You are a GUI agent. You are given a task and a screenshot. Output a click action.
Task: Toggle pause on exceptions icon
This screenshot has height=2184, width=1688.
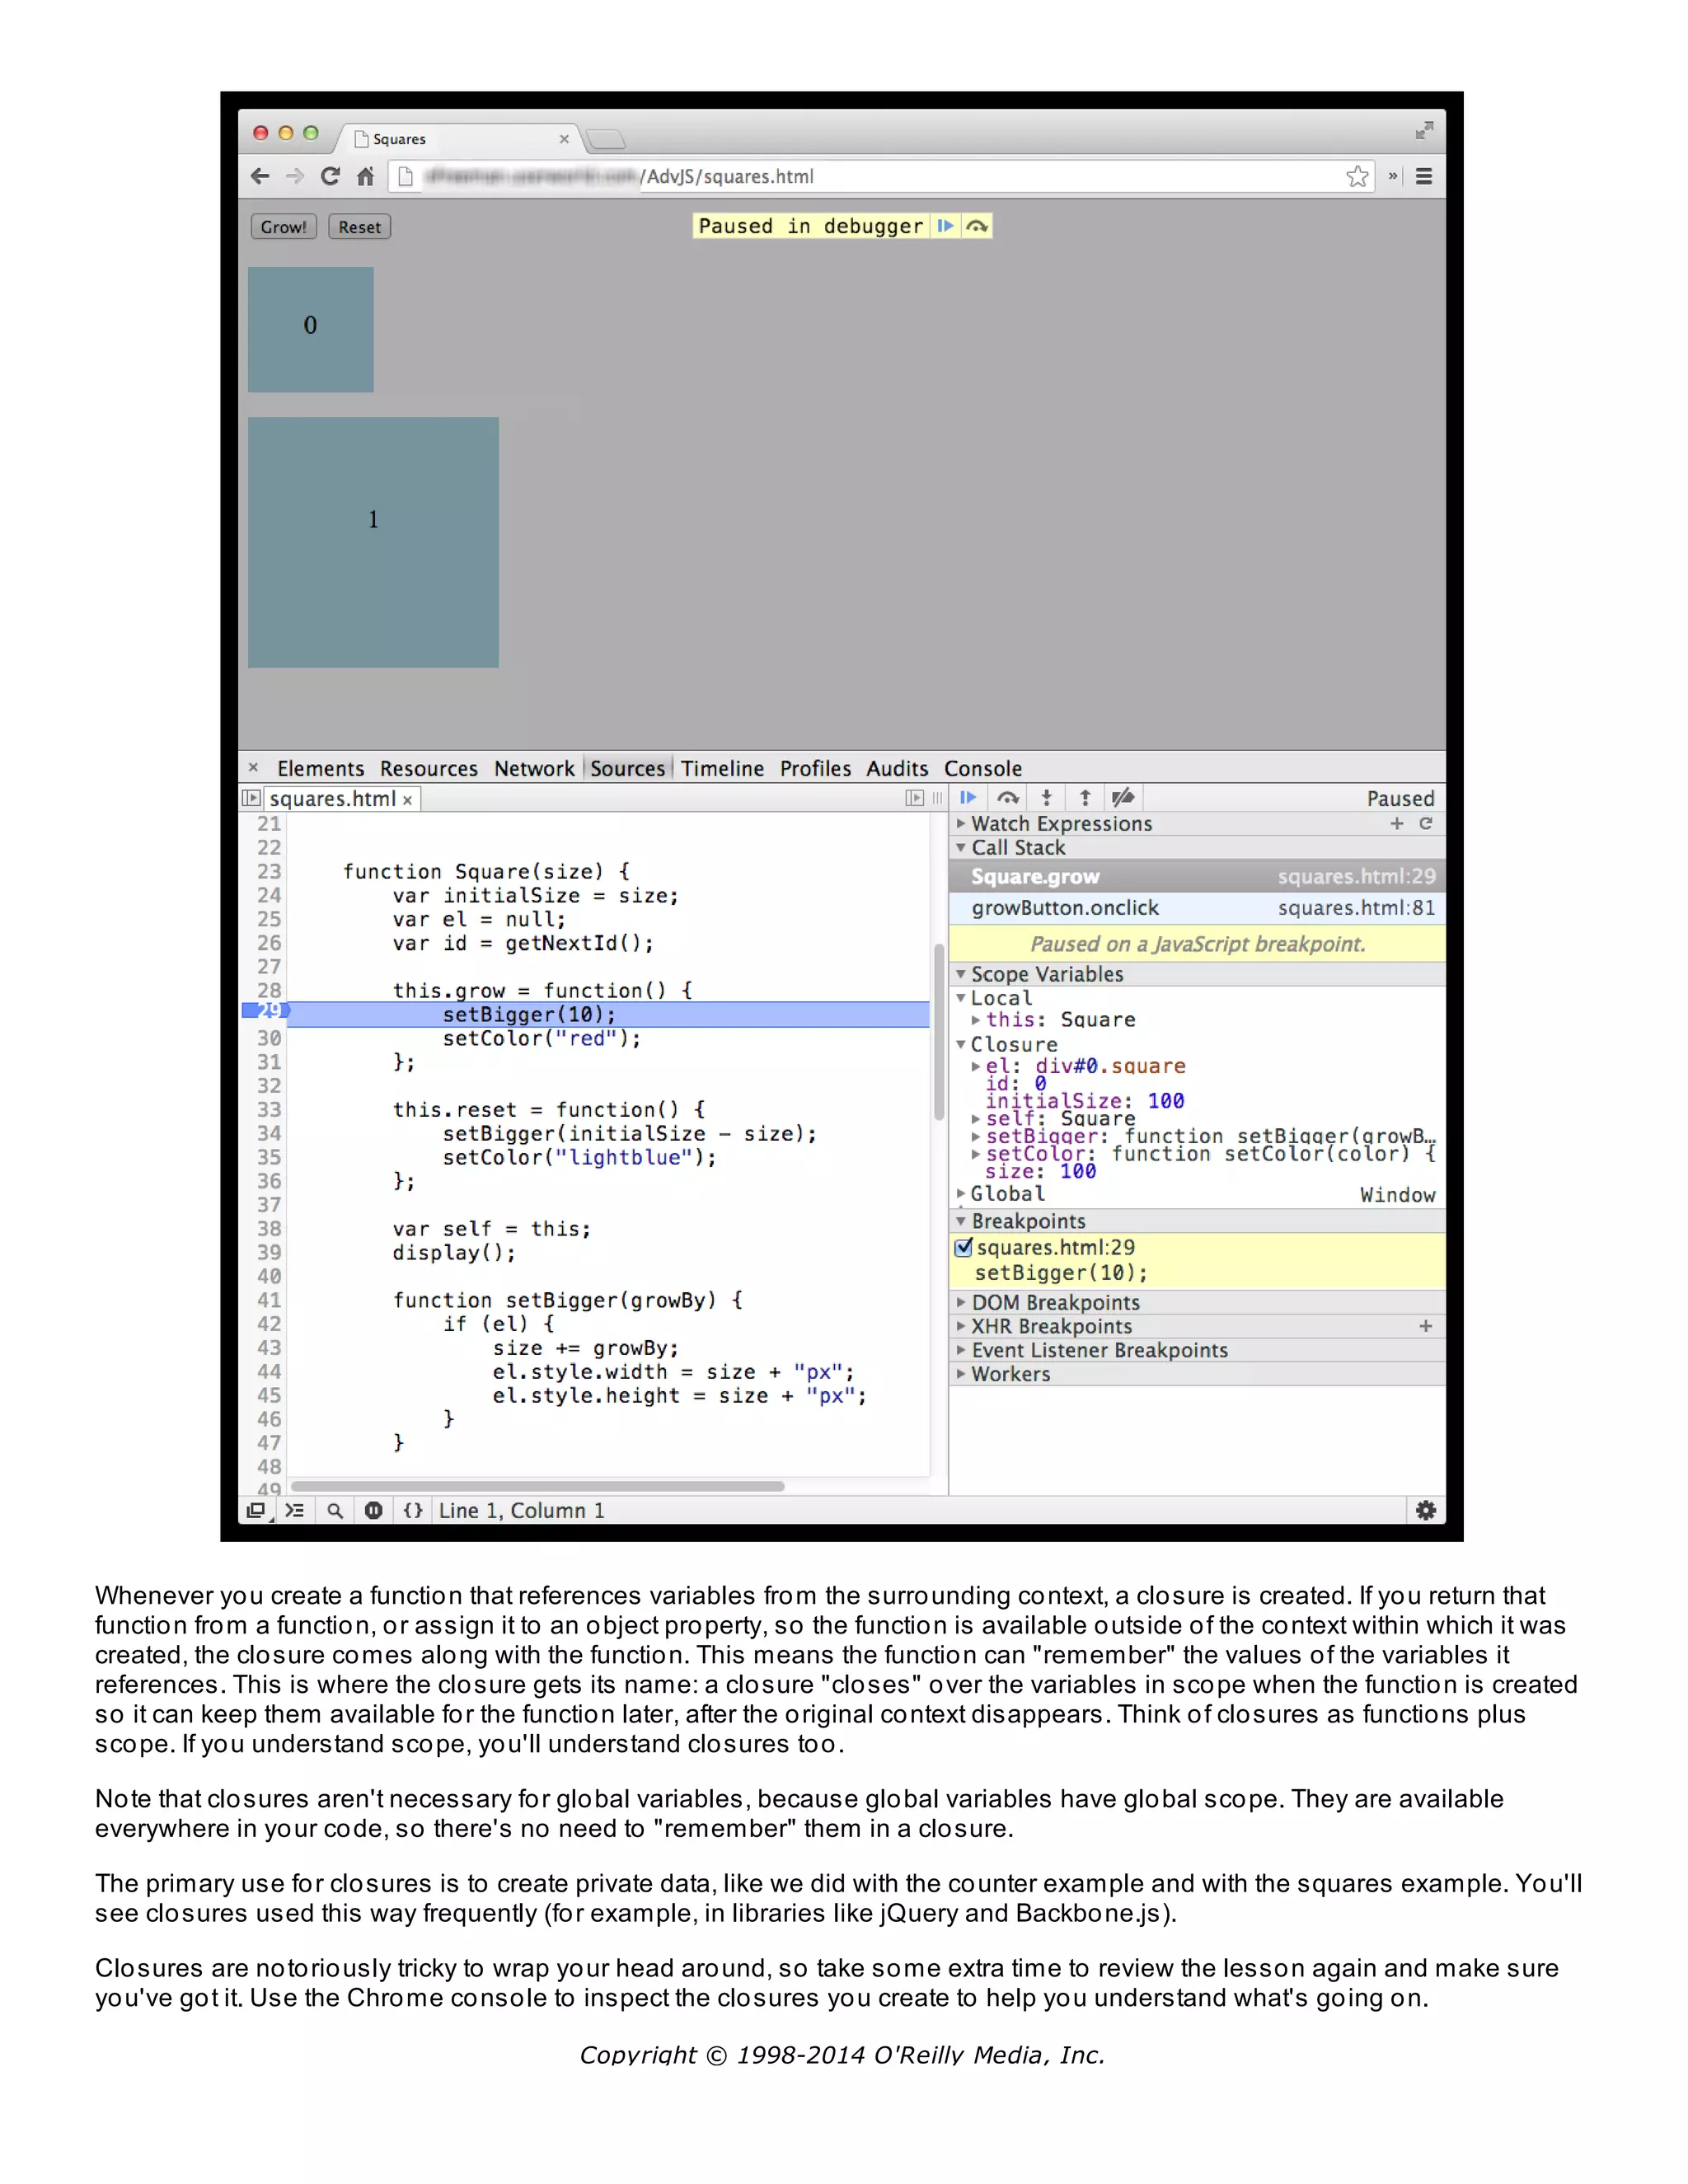pos(373,1510)
